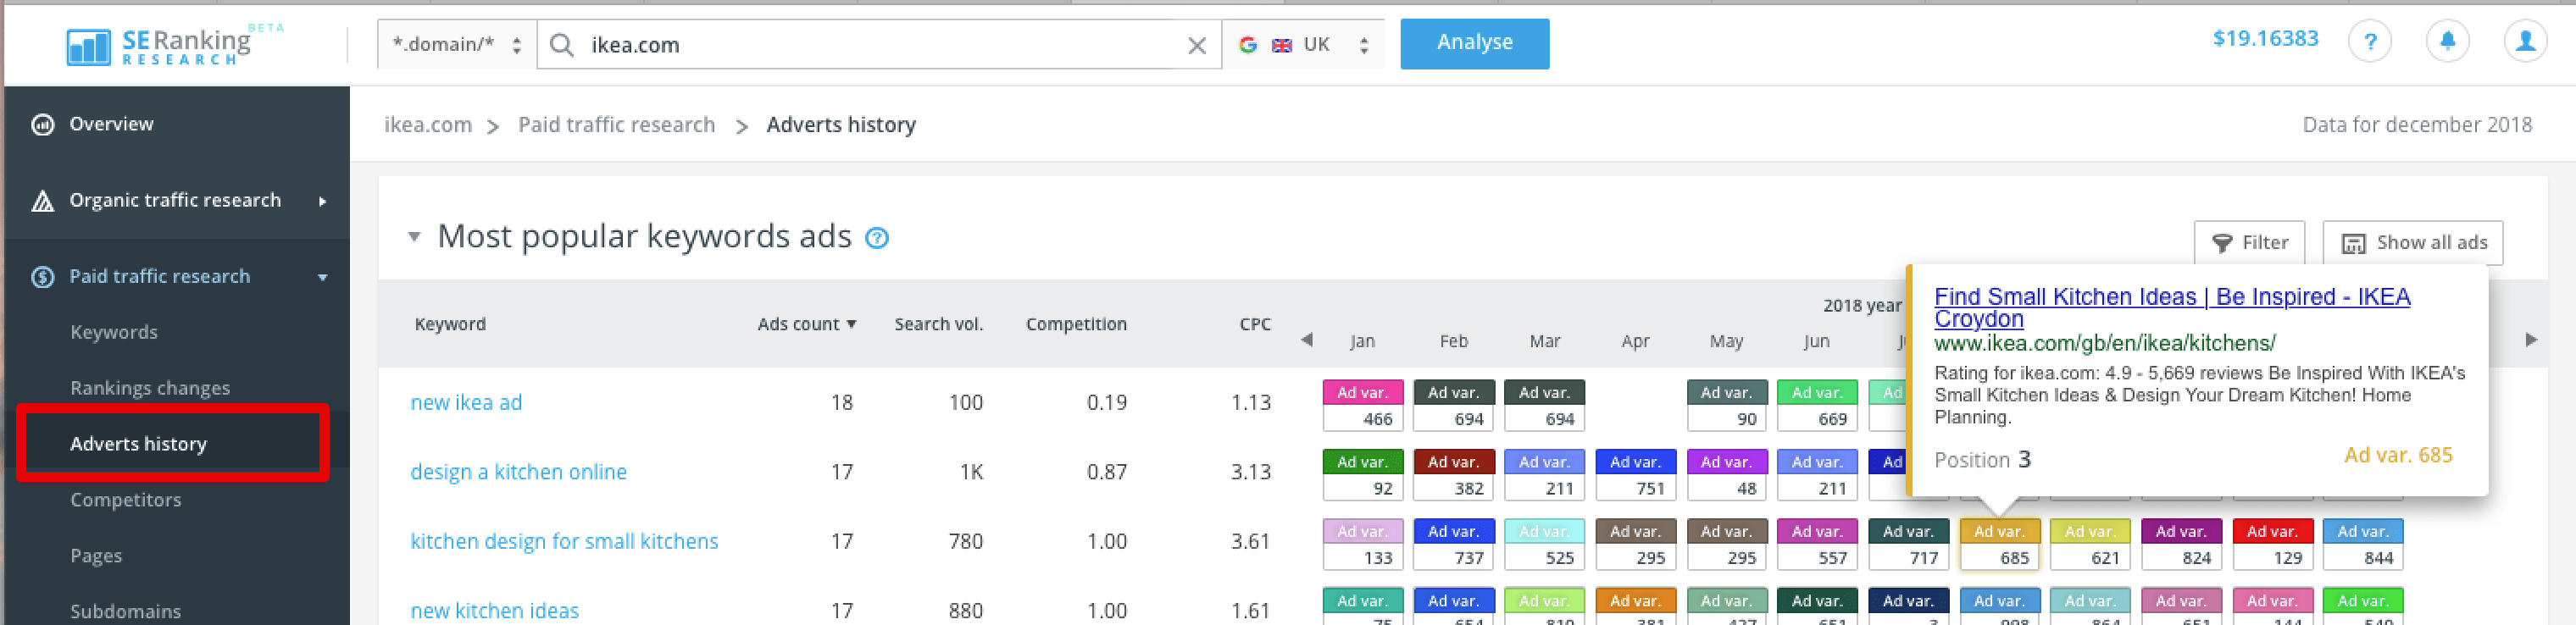Click the Keyword column header
Image resolution: width=2576 pixels, height=625 pixels.
[x=450, y=324]
